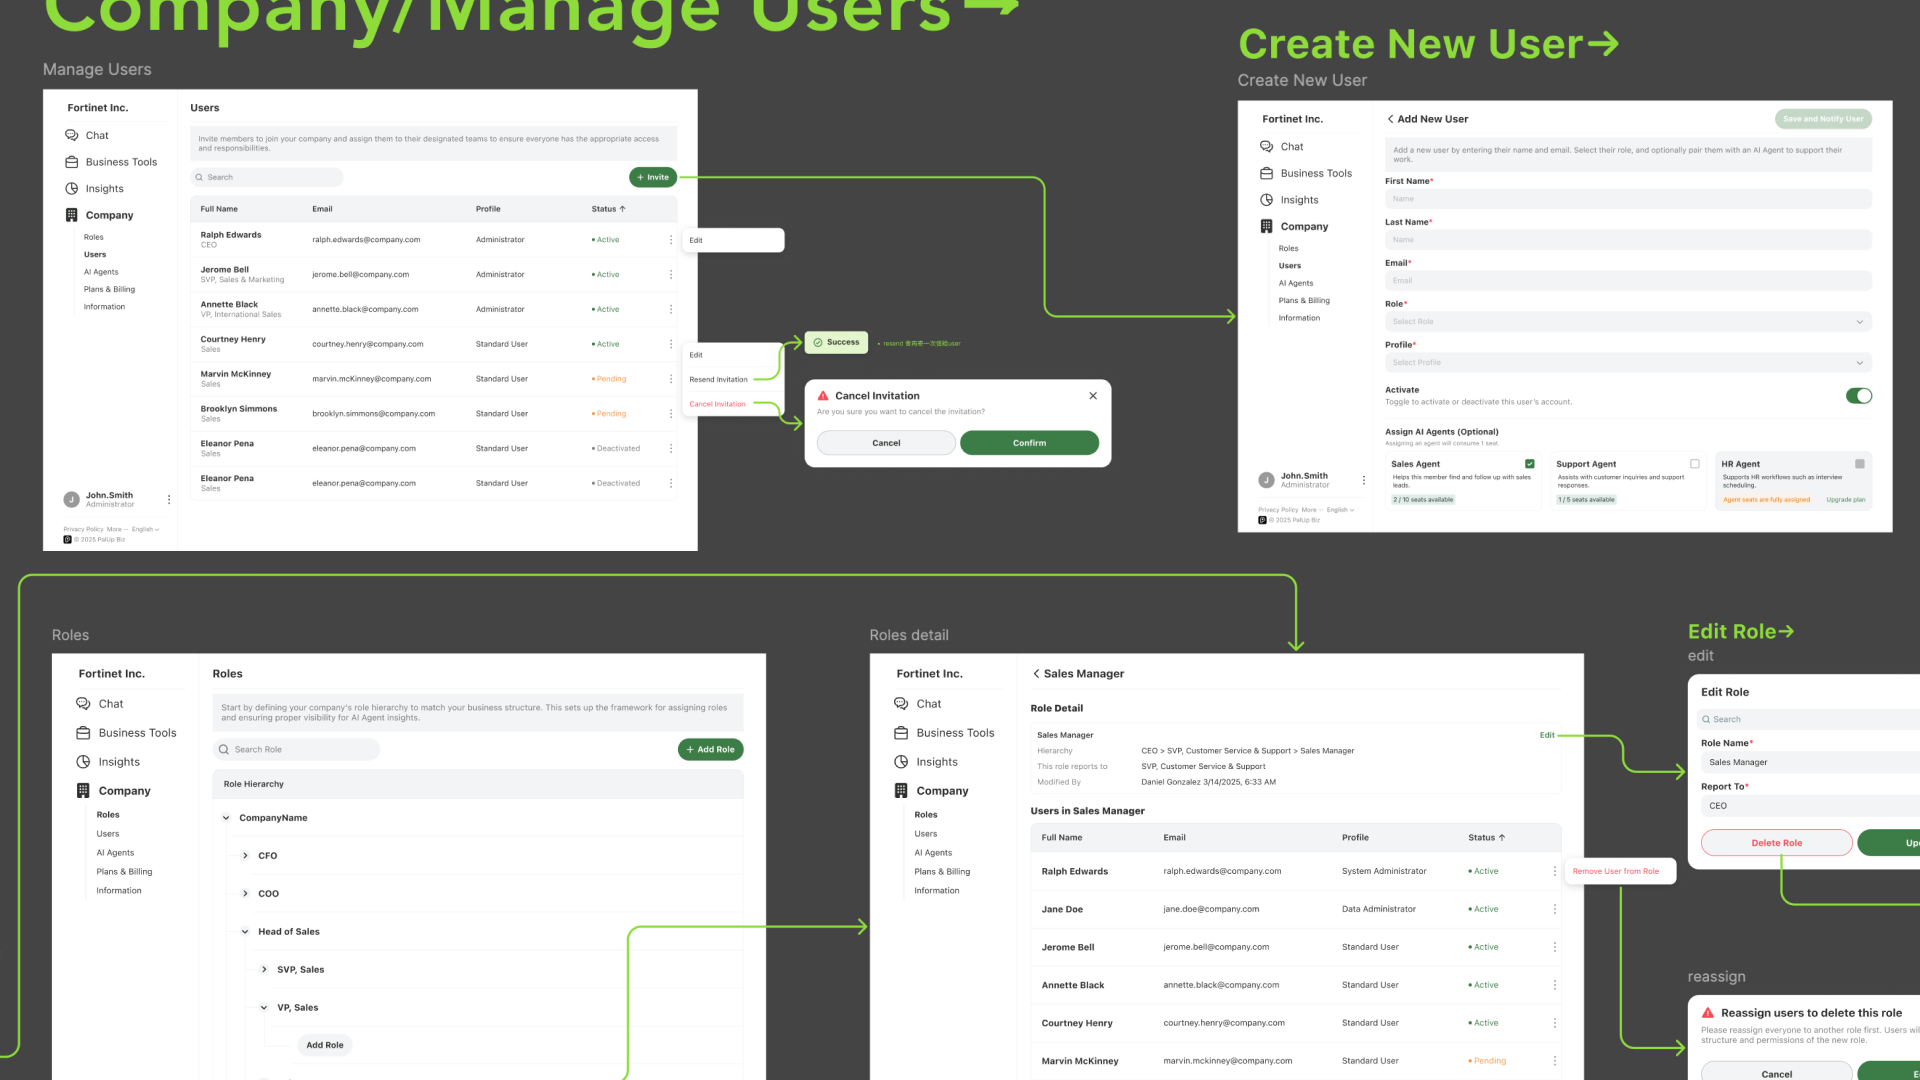Confirm the invitation cancellation
The image size is (1920, 1080).
(x=1029, y=443)
